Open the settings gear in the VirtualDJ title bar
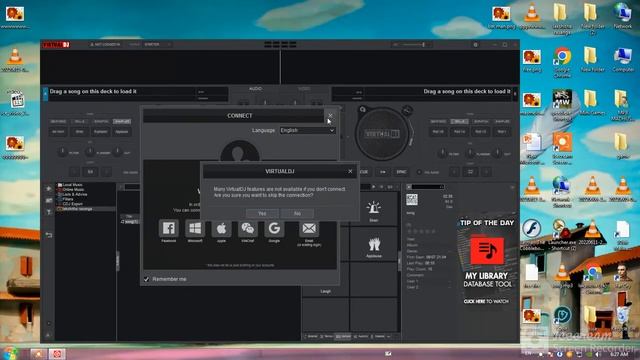Viewport: 640px width, 360px height. (x=476, y=44)
